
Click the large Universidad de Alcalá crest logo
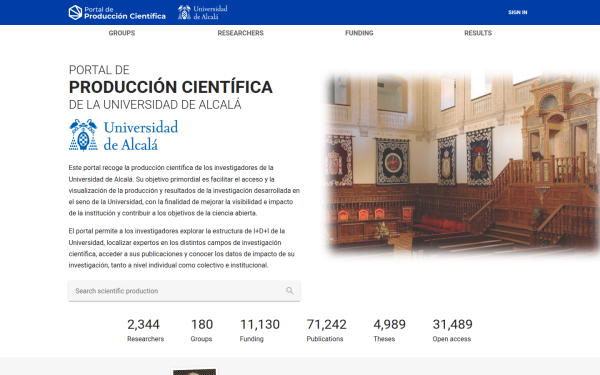[123, 135]
